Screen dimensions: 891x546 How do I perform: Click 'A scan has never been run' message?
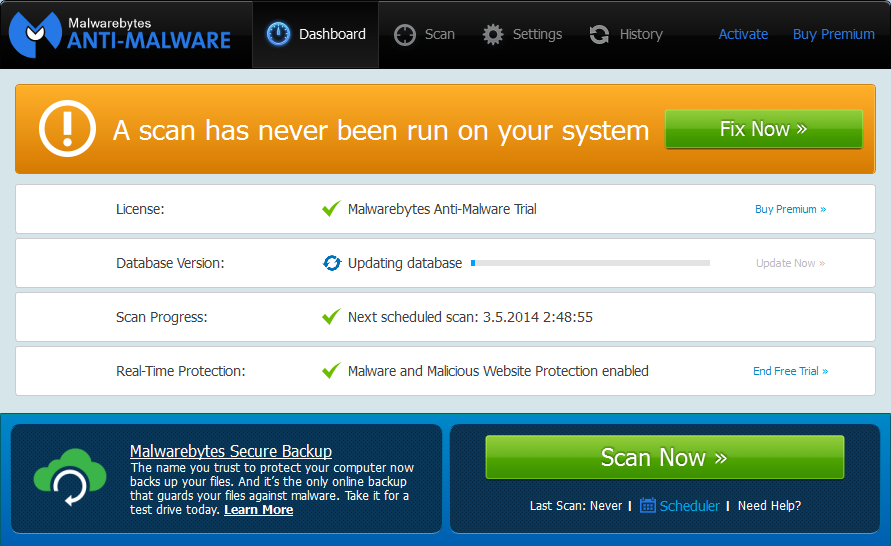(x=381, y=131)
